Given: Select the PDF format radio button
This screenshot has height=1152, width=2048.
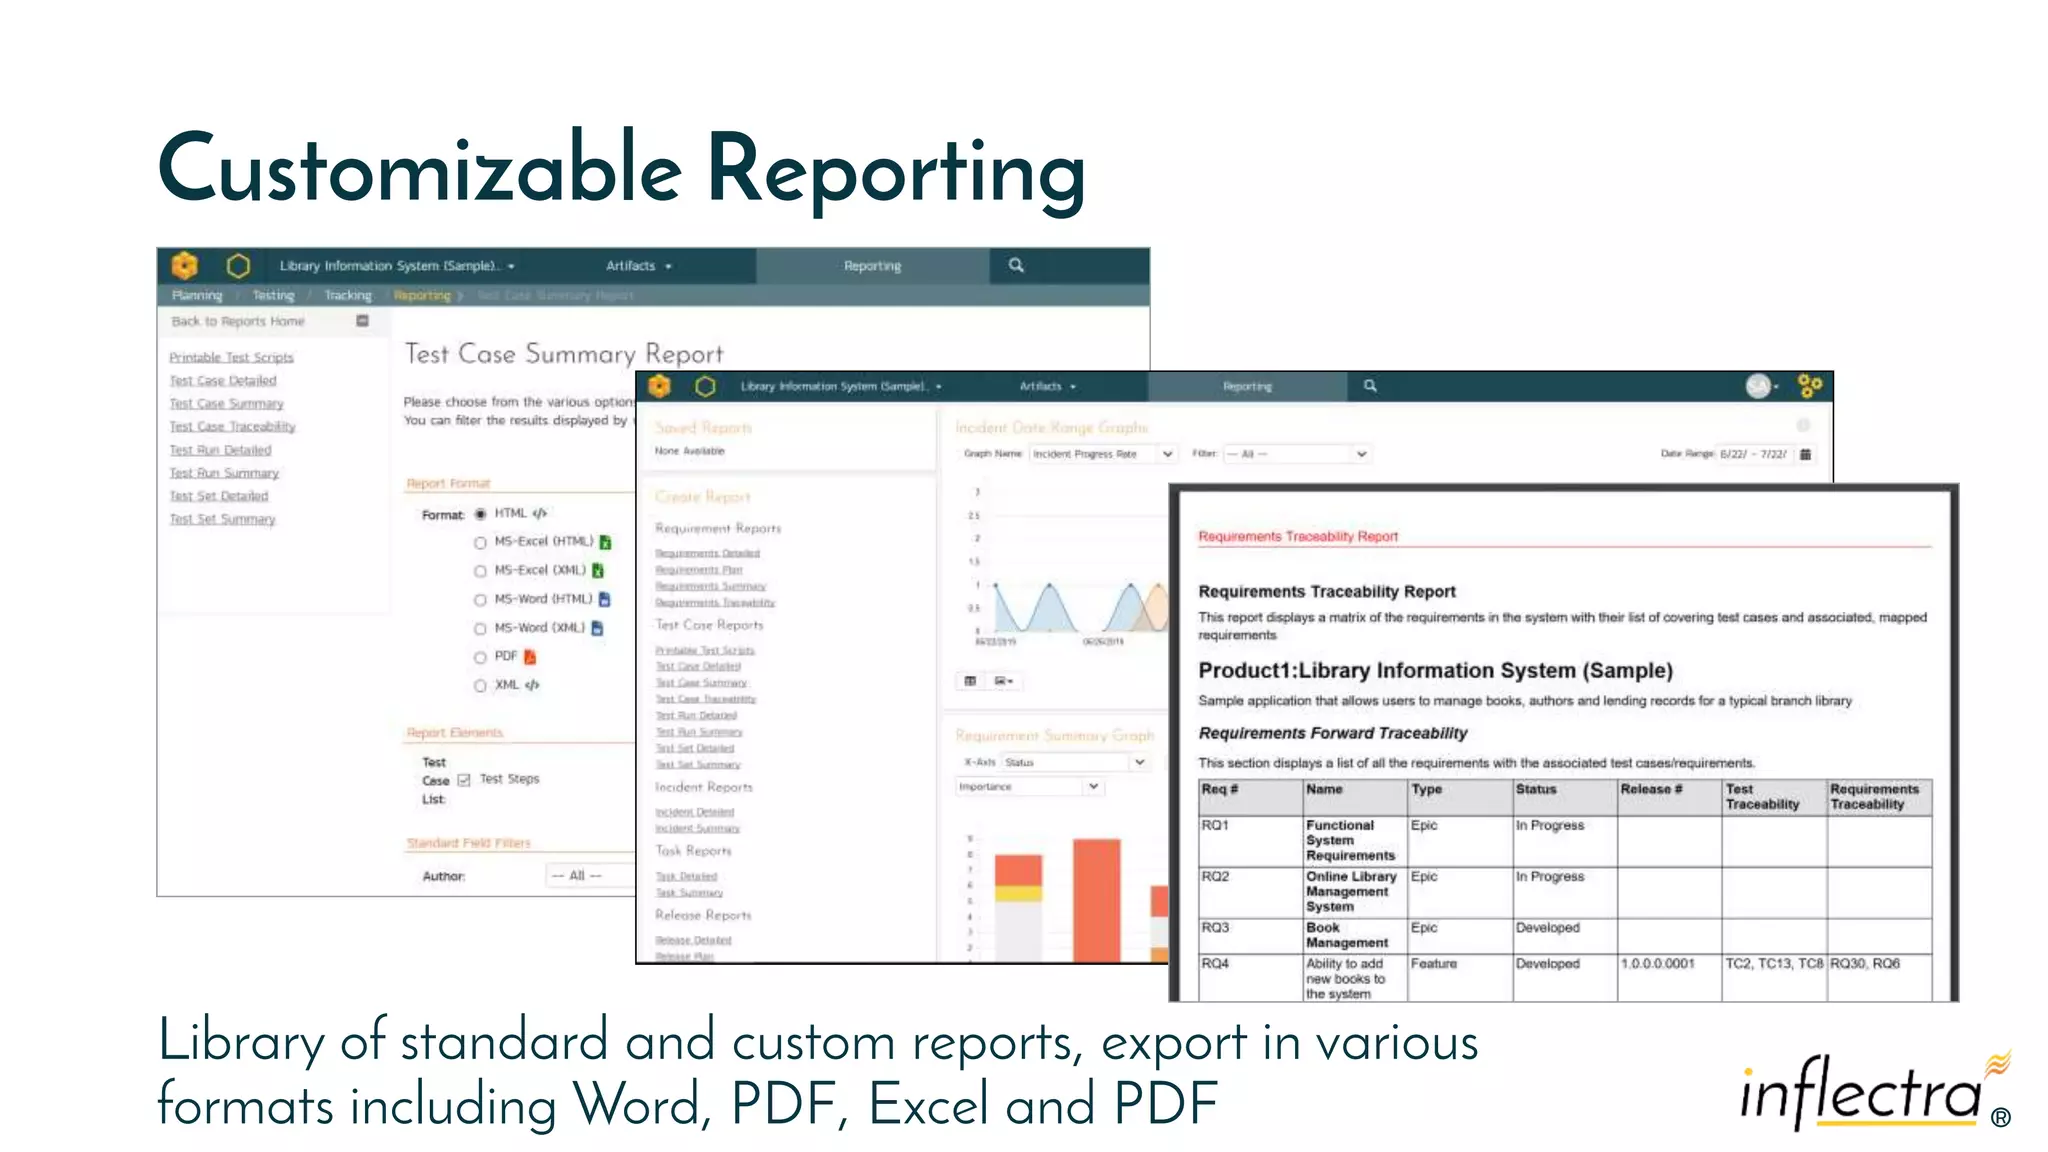Looking at the screenshot, I should point(480,658).
